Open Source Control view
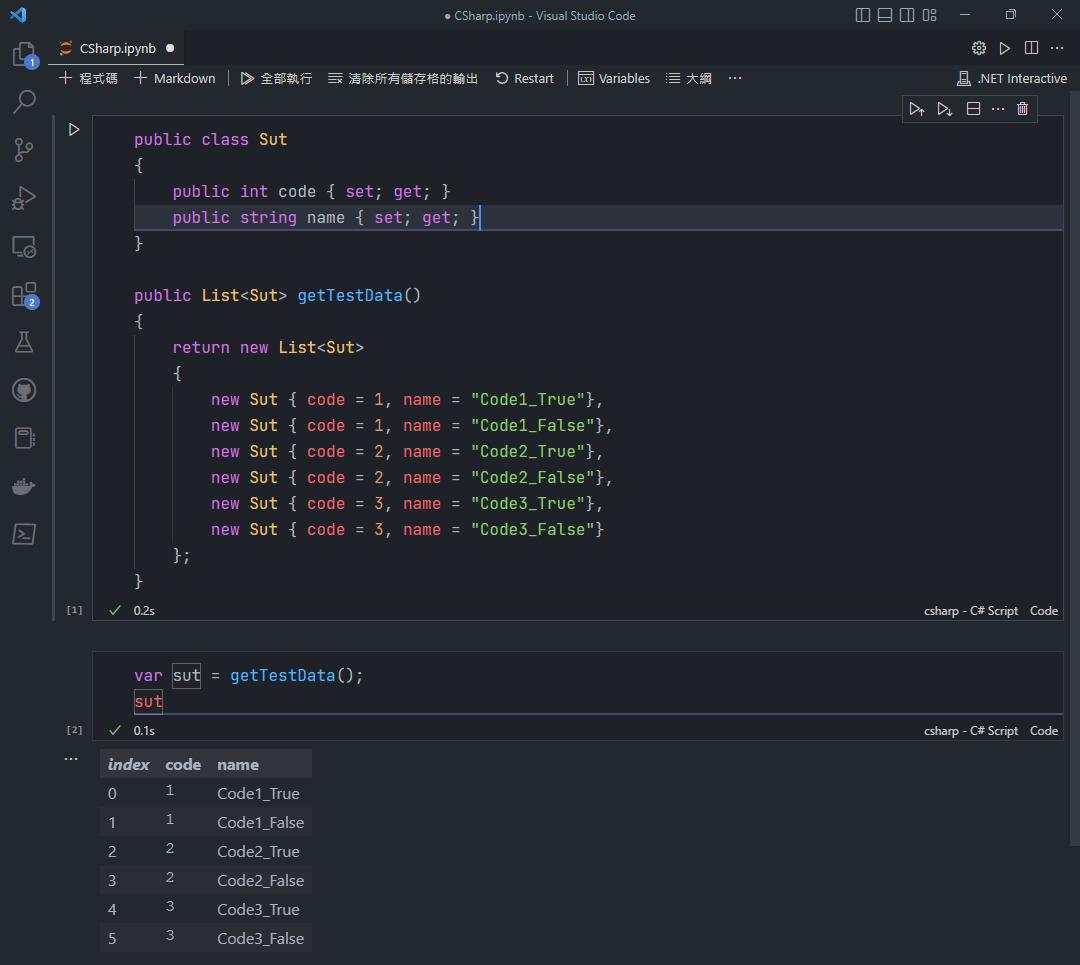Viewport: 1080px width, 965px height. (24, 149)
